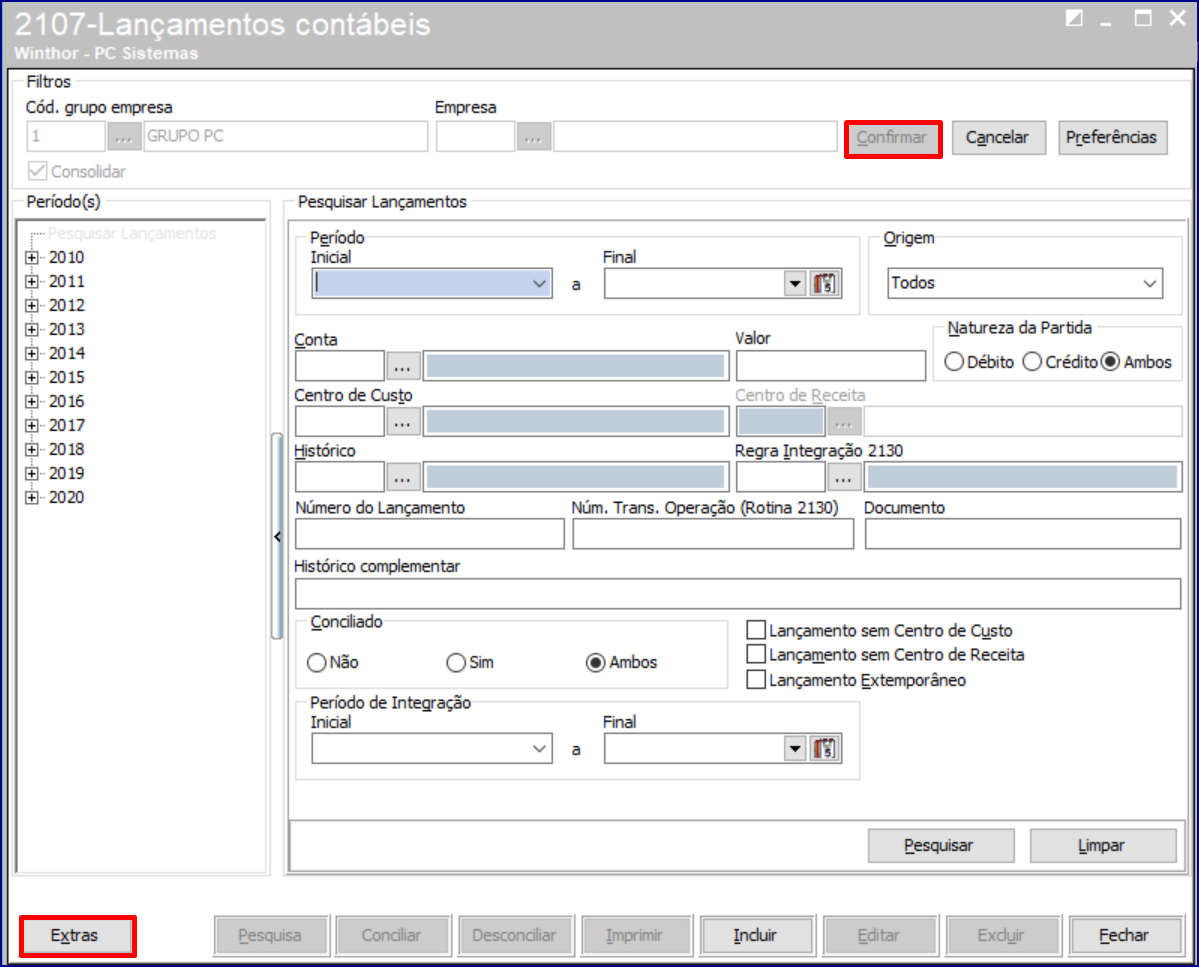Enable the Lançamento Extemporâneo checkbox
The image size is (1199, 967).
point(756,680)
